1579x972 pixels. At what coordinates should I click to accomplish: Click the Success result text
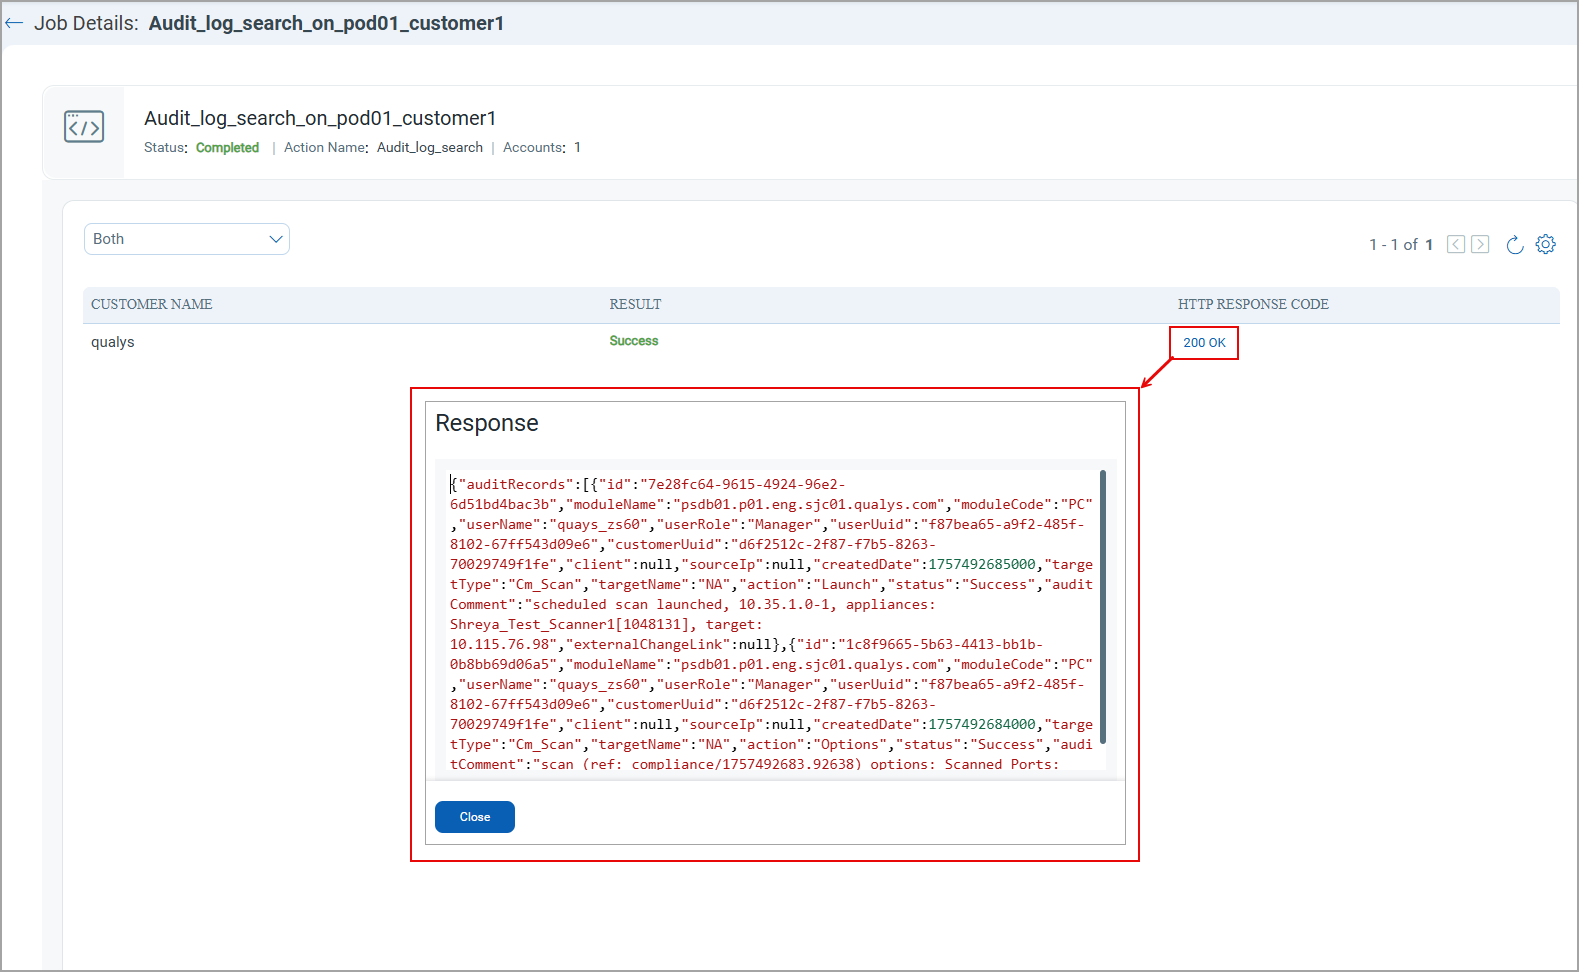(x=634, y=341)
